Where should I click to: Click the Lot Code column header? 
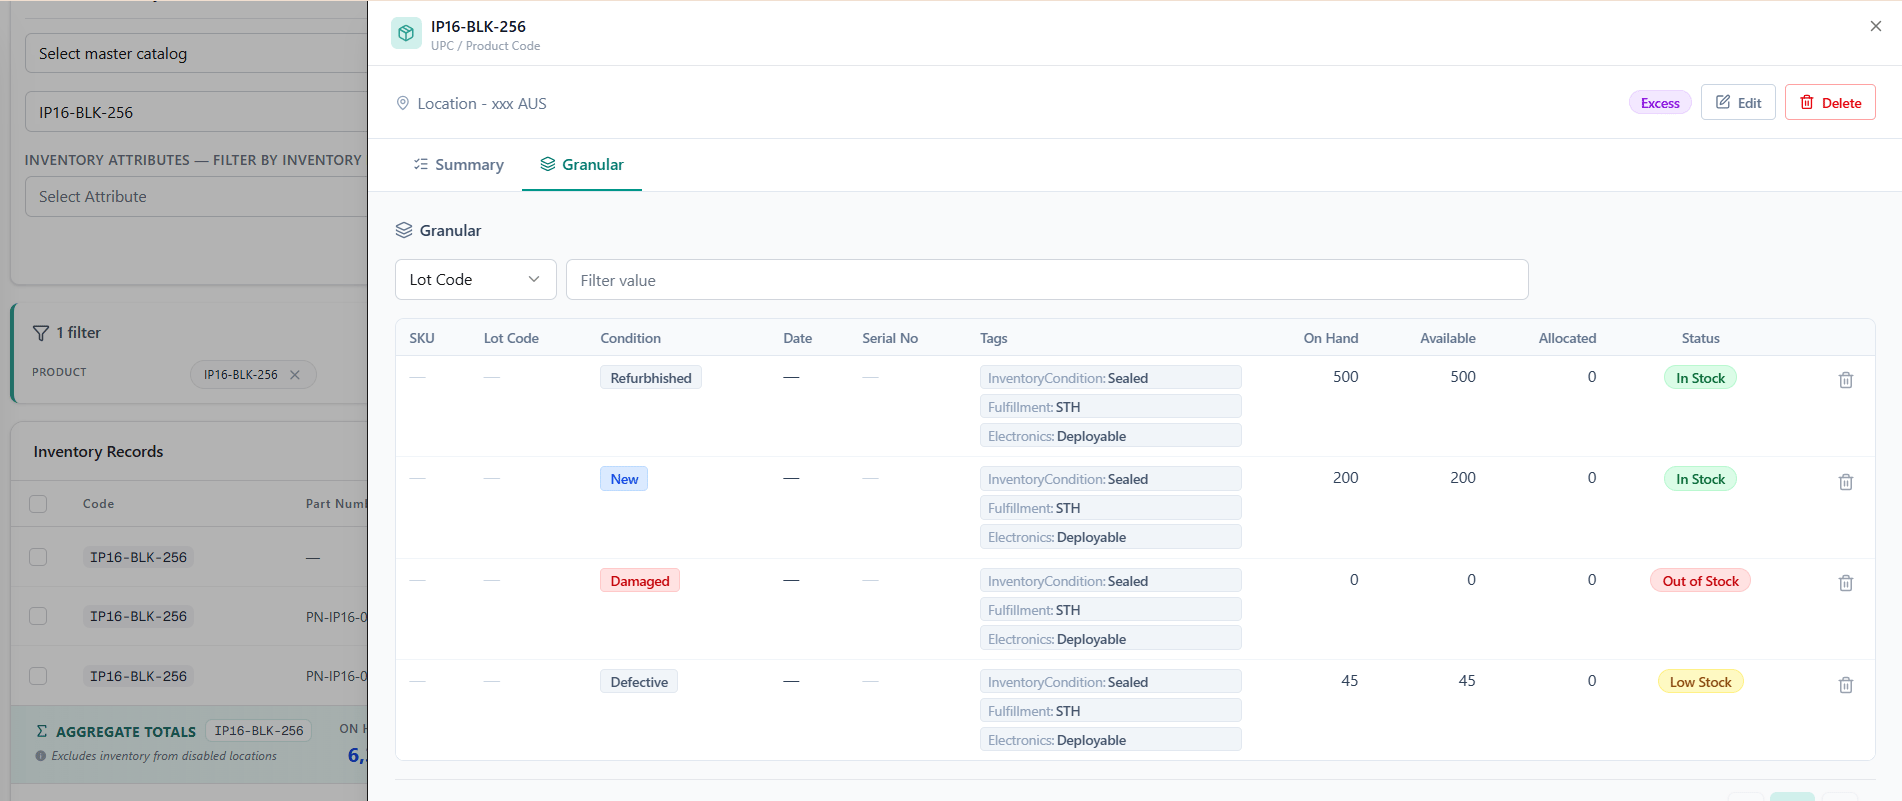click(511, 338)
